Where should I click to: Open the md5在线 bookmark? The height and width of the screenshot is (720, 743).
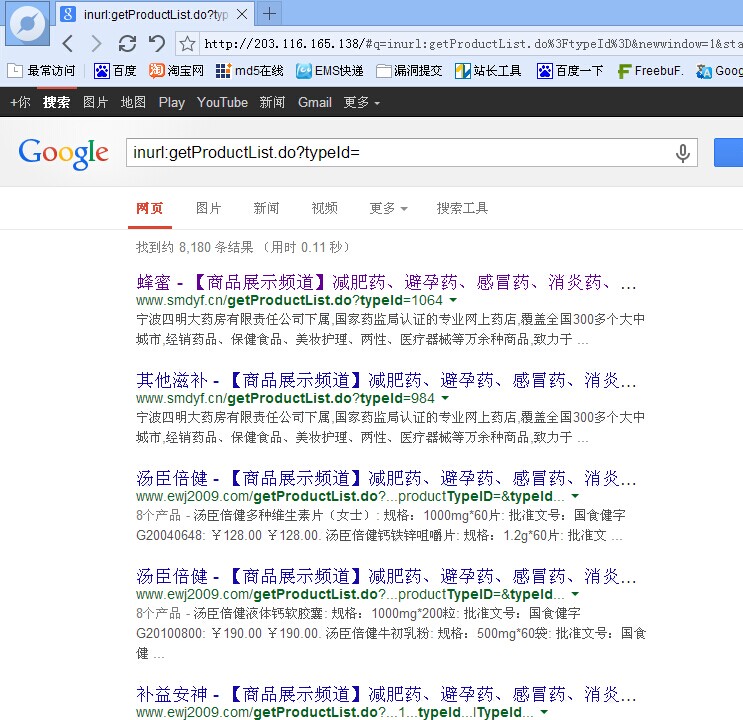click(x=249, y=71)
